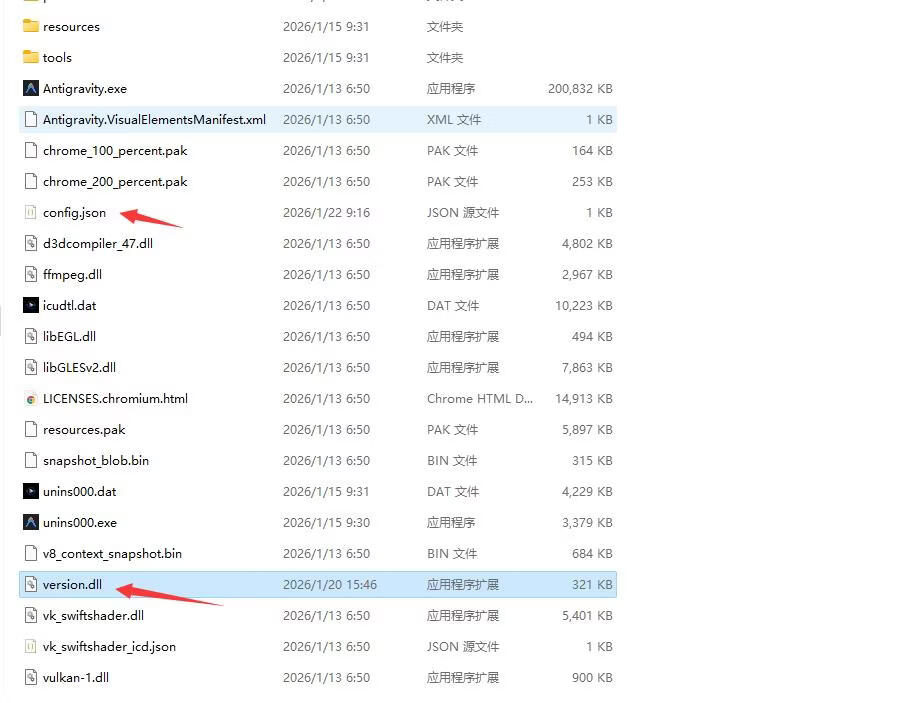Click the unins000.dat file icon
This screenshot has width=911, height=703.
coord(31,492)
